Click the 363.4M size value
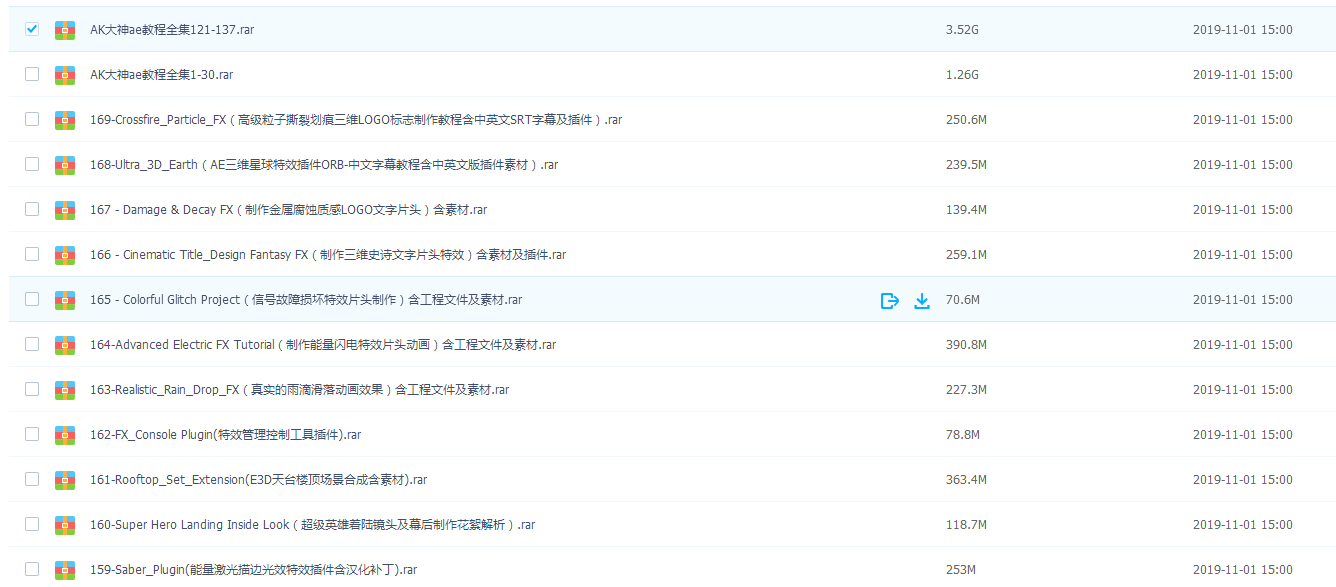 [966, 480]
